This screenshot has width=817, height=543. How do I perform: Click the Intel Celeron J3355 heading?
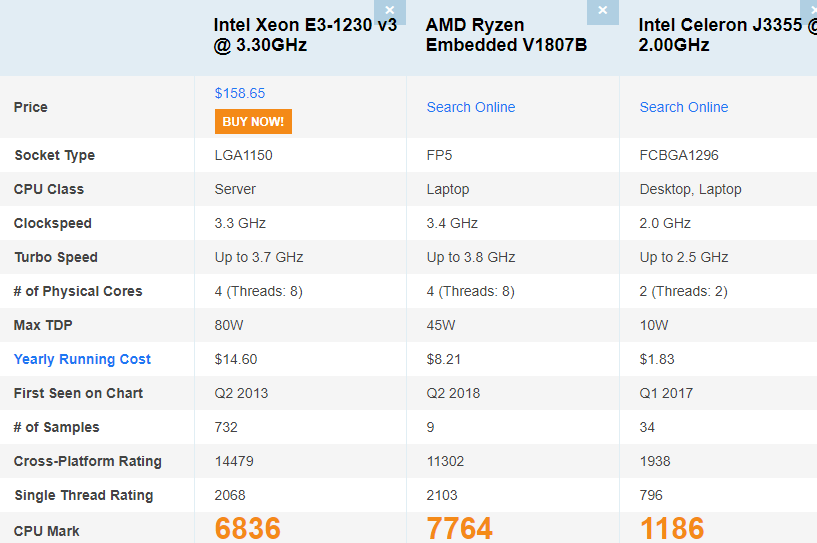(727, 35)
